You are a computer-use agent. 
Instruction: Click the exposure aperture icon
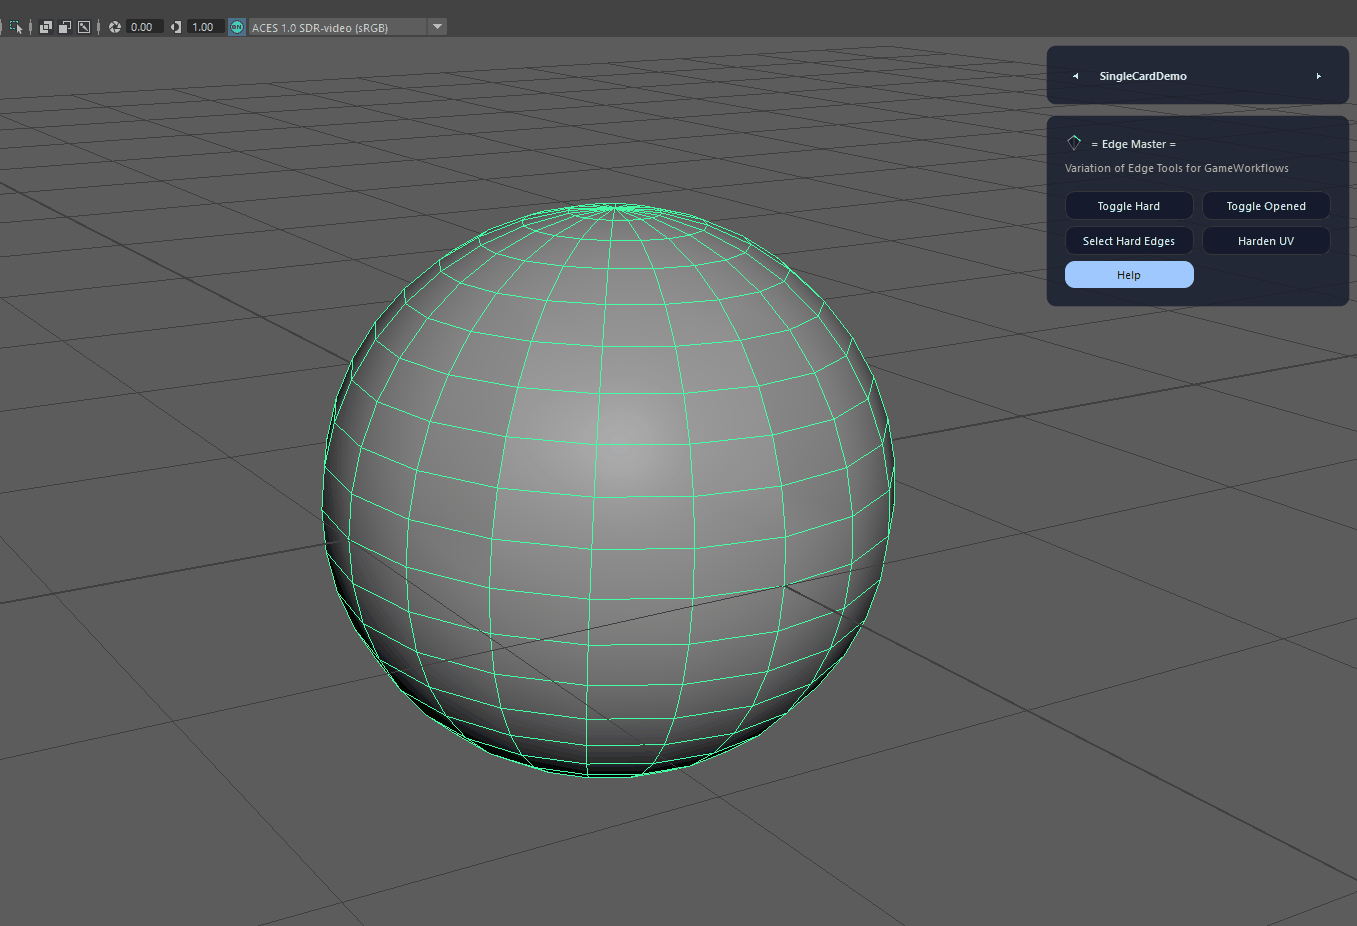point(115,27)
